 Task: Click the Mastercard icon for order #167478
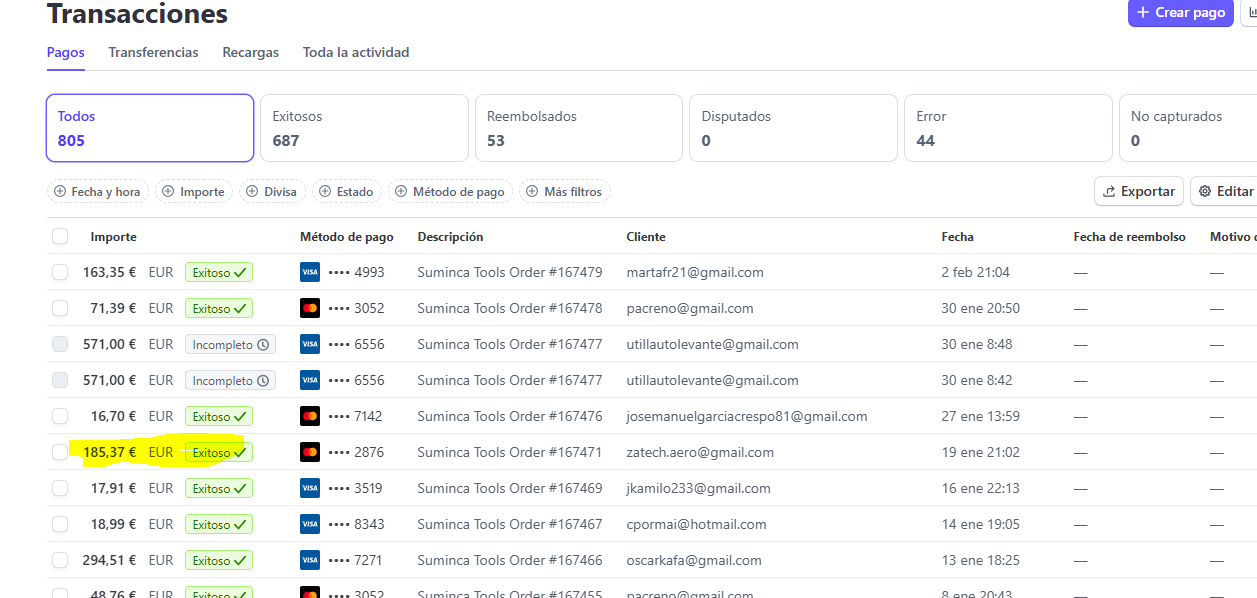coord(310,308)
